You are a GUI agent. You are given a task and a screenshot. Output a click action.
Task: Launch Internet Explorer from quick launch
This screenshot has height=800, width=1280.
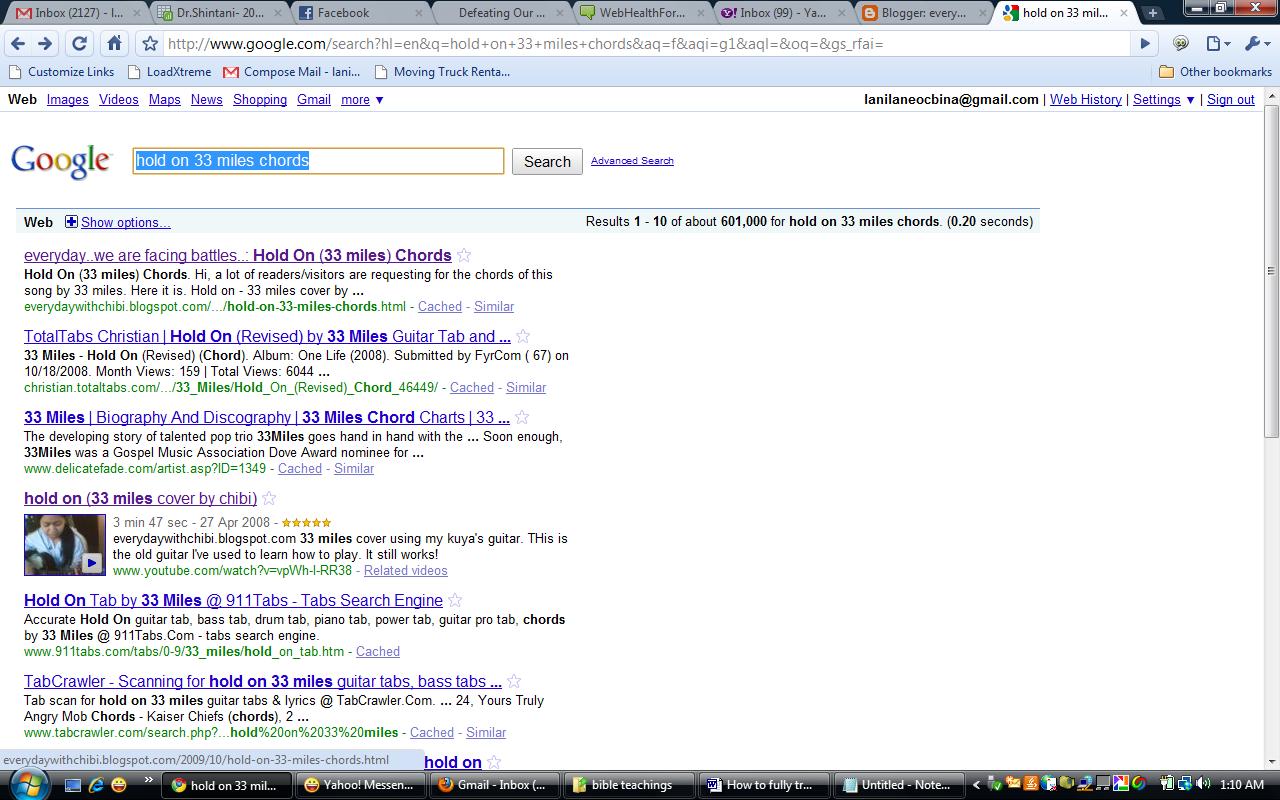pyautogui.click(x=96, y=785)
